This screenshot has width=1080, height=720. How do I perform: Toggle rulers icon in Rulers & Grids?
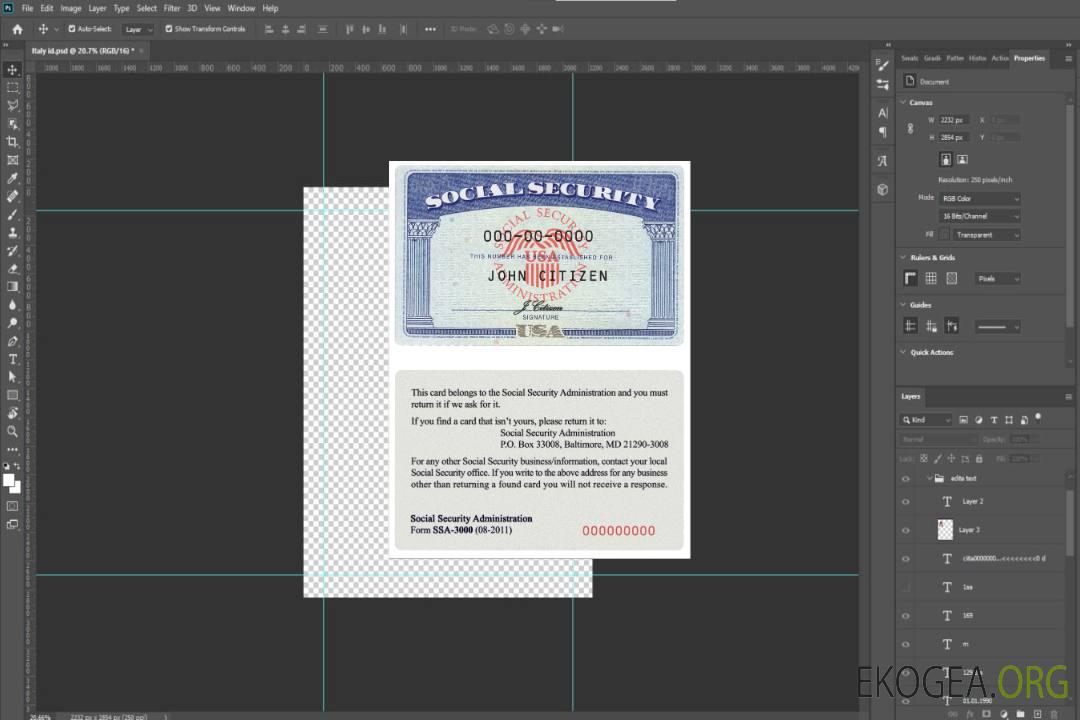click(x=910, y=278)
